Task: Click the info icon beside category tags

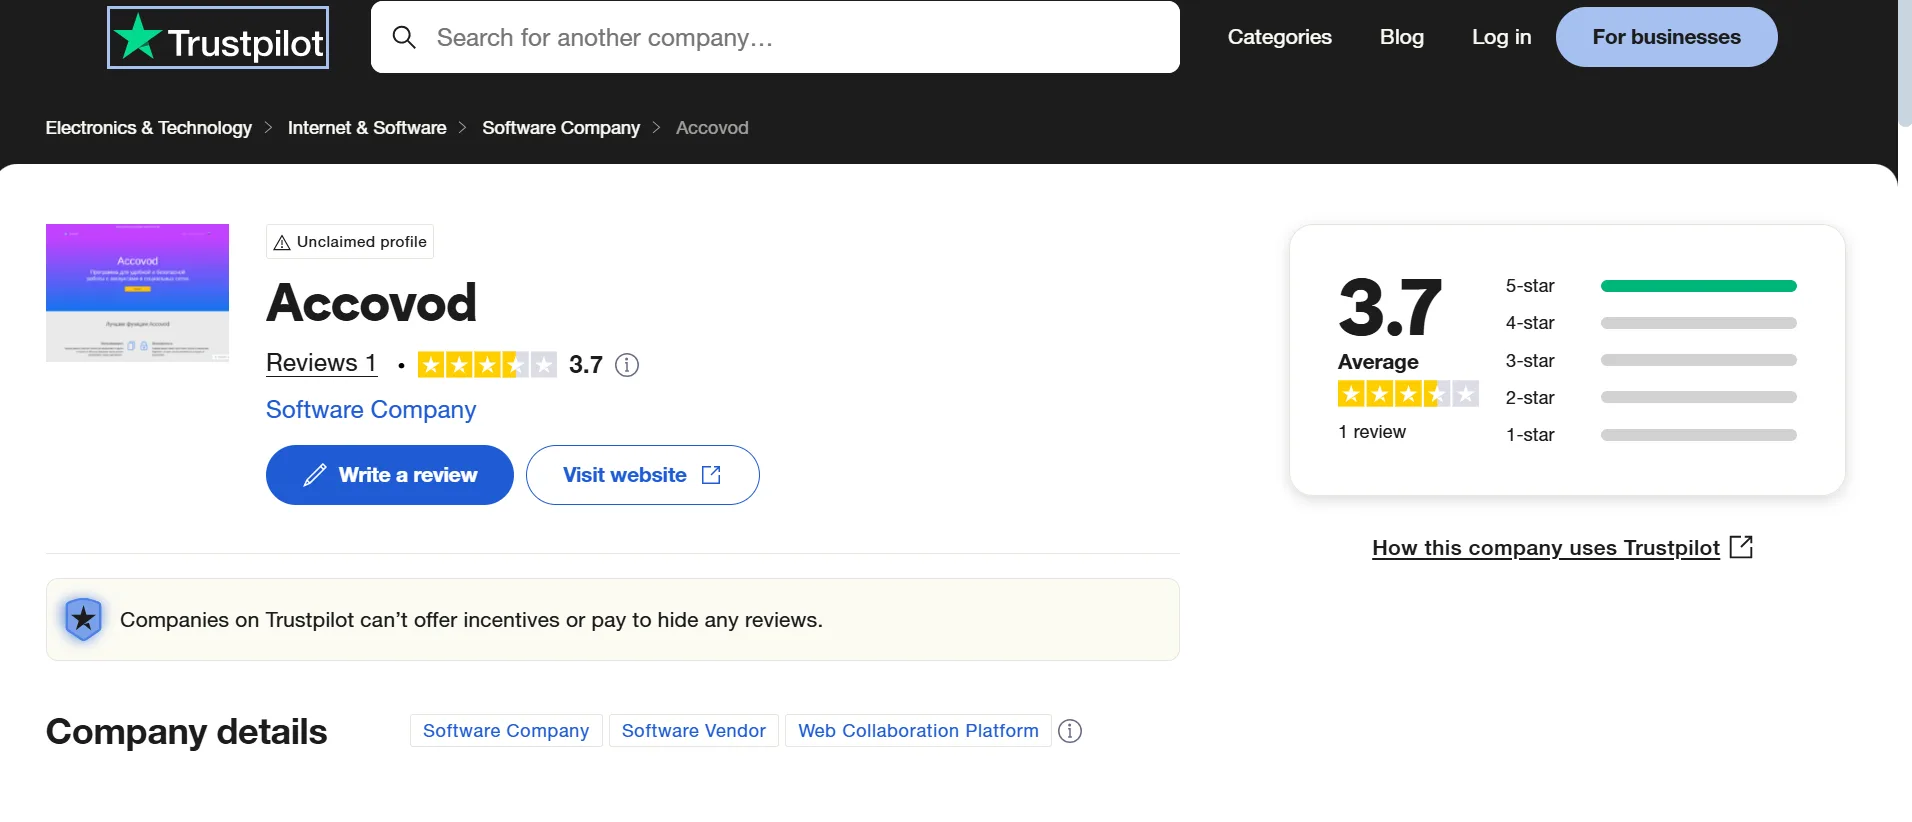Action: pyautogui.click(x=1070, y=731)
